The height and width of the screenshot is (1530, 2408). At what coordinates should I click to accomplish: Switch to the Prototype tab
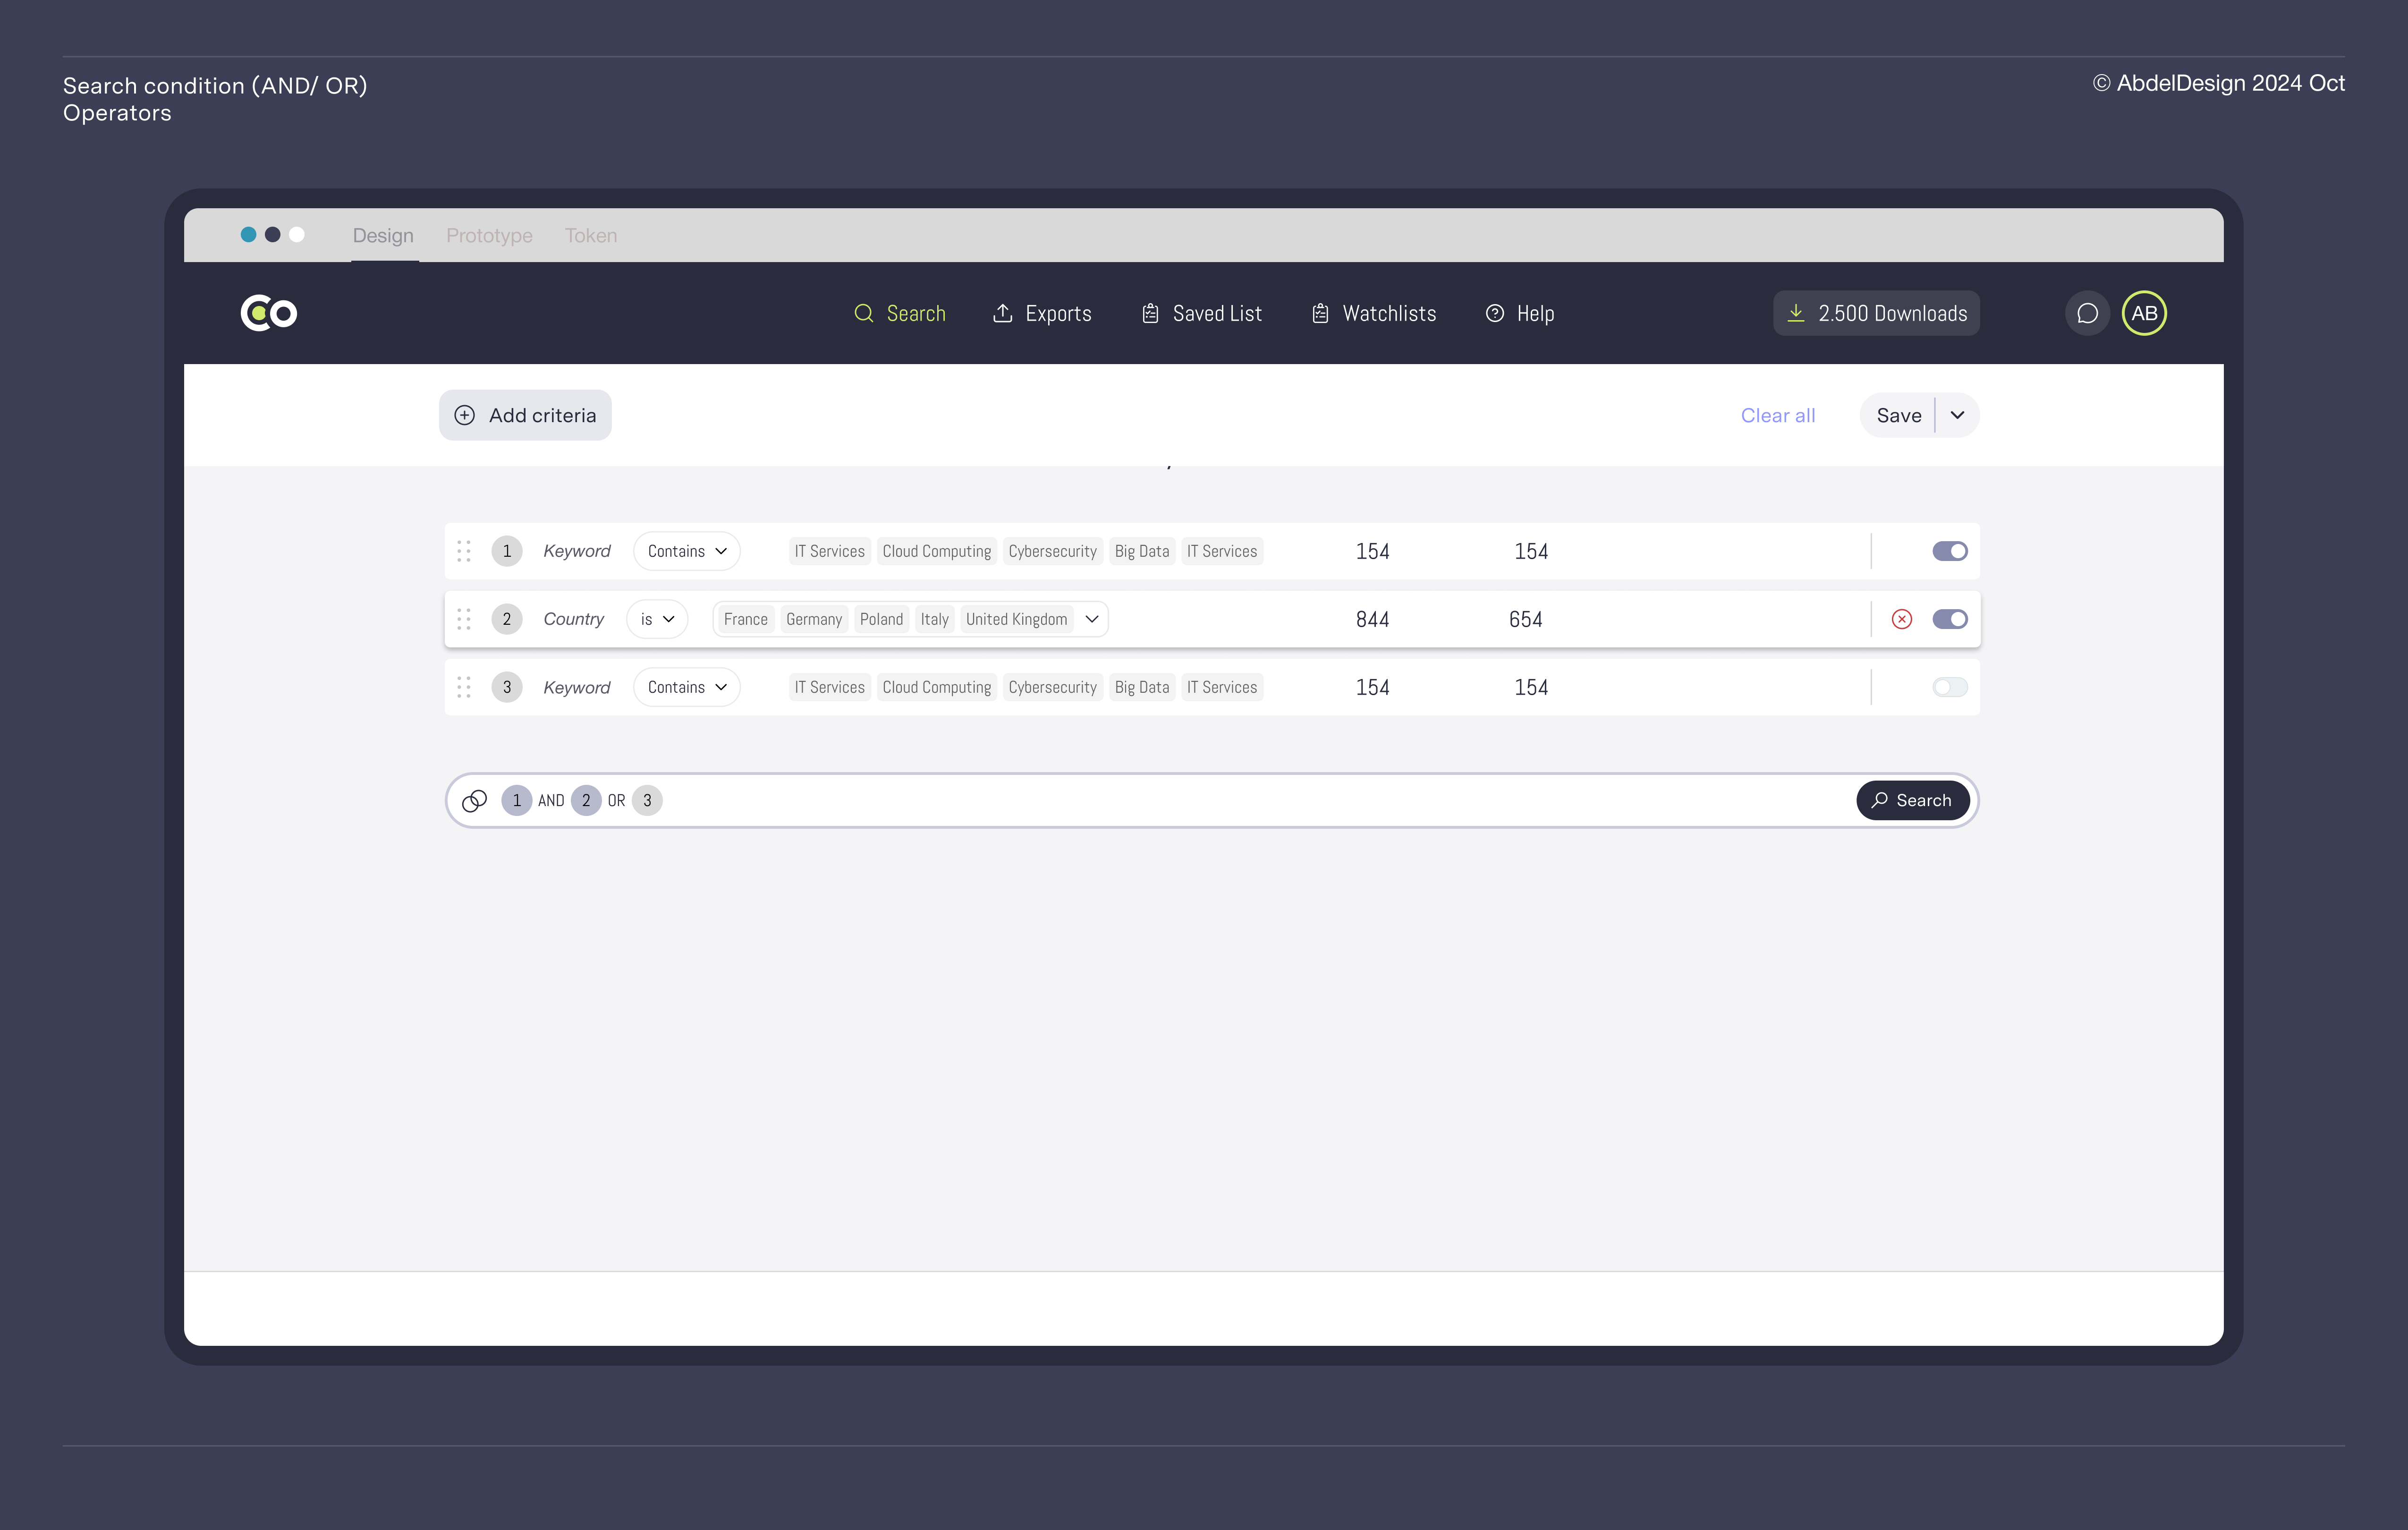pyautogui.click(x=489, y=235)
